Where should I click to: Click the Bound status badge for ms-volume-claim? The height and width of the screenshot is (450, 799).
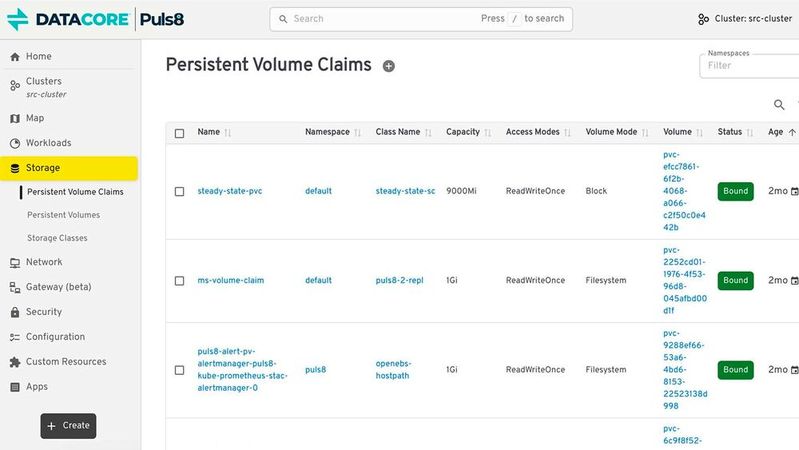(x=735, y=281)
